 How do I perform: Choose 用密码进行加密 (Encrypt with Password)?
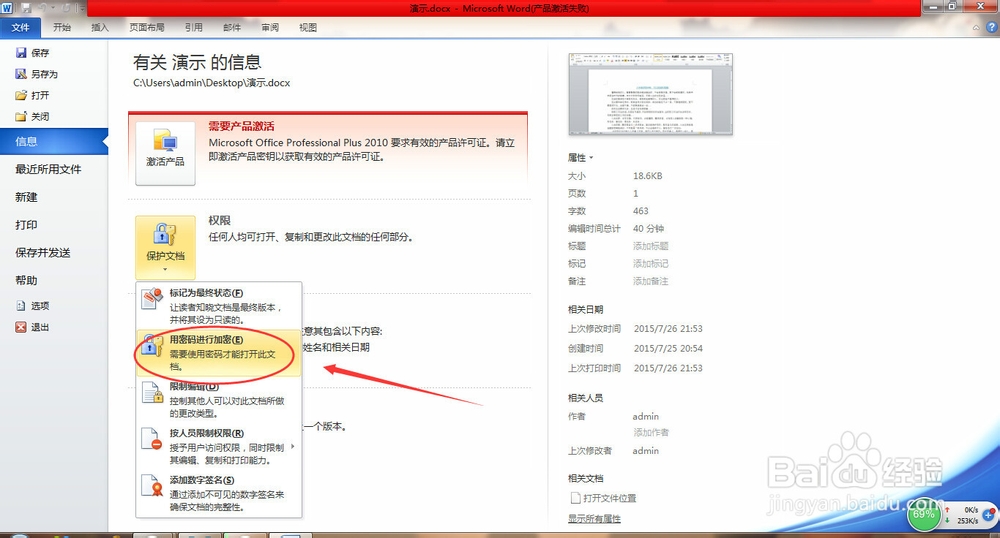pos(219,353)
